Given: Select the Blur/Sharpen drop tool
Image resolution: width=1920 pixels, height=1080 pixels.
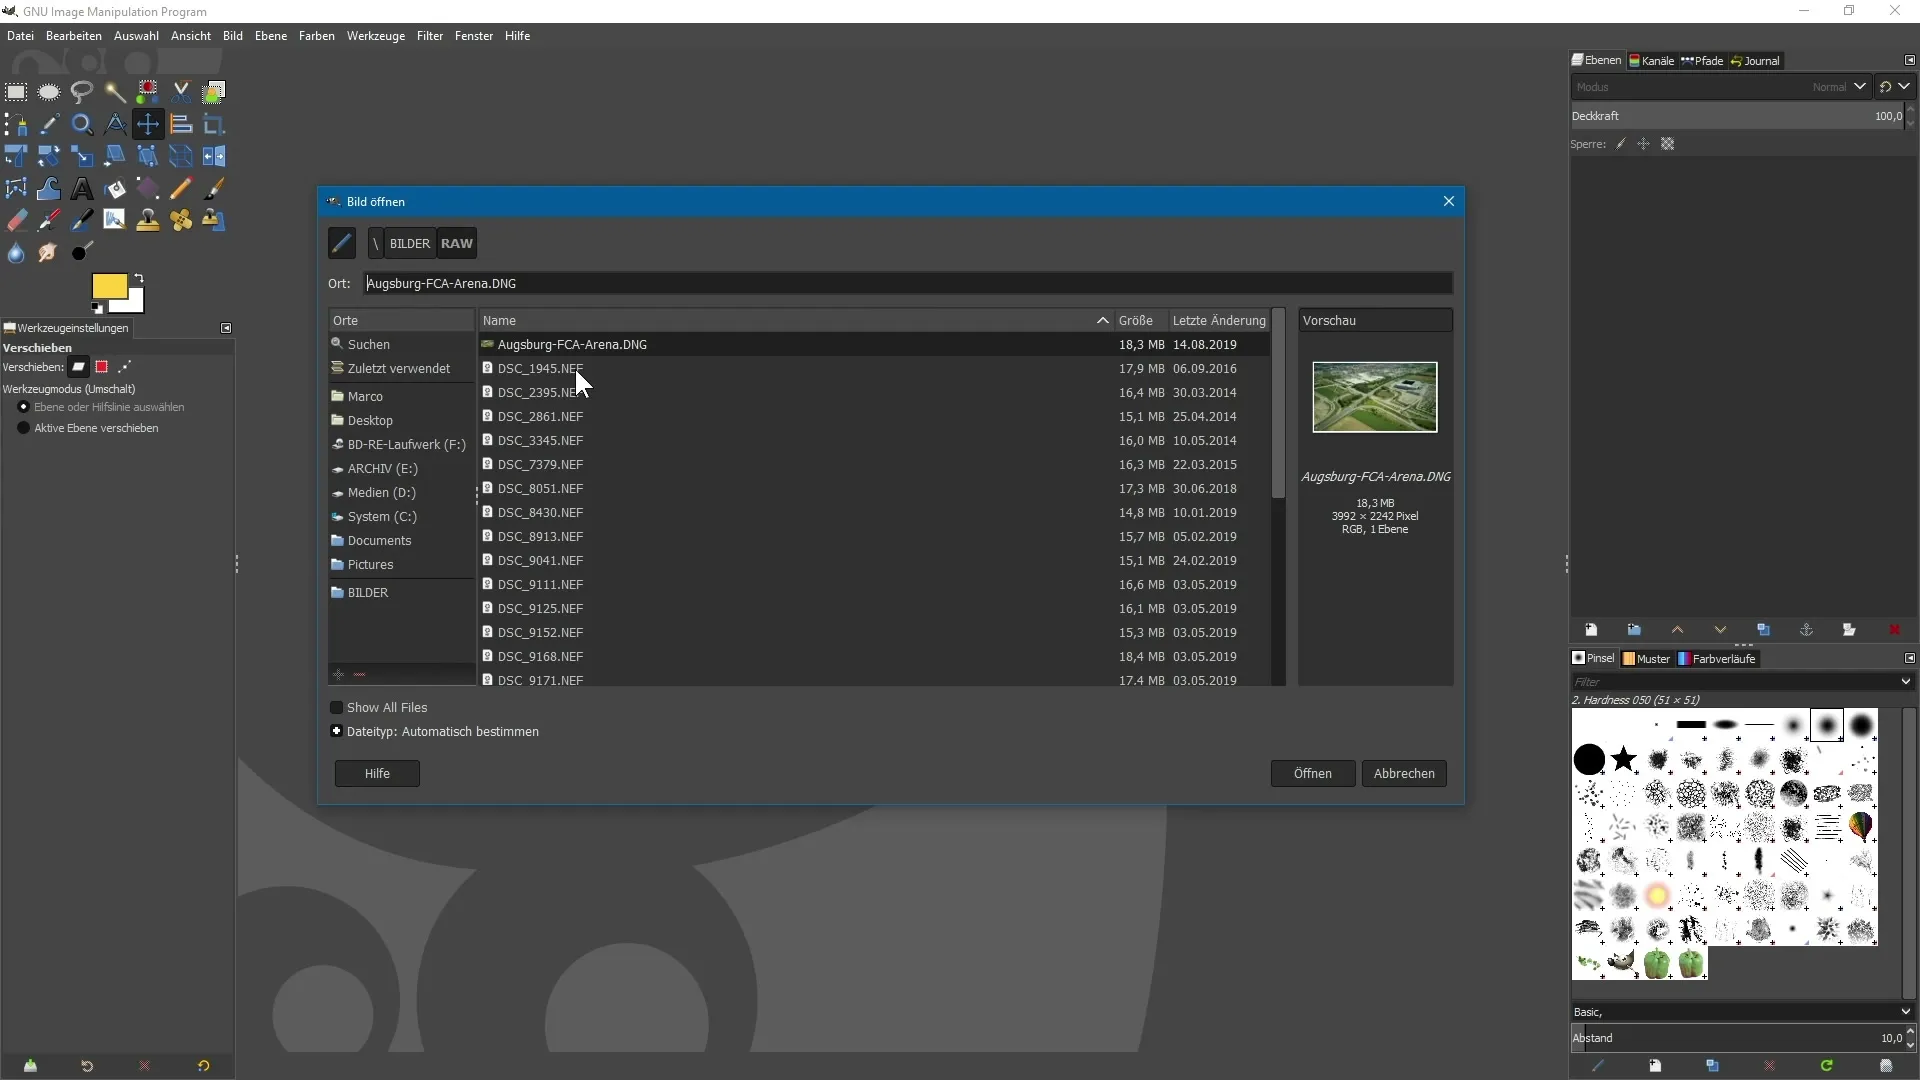Looking at the screenshot, I should [16, 252].
